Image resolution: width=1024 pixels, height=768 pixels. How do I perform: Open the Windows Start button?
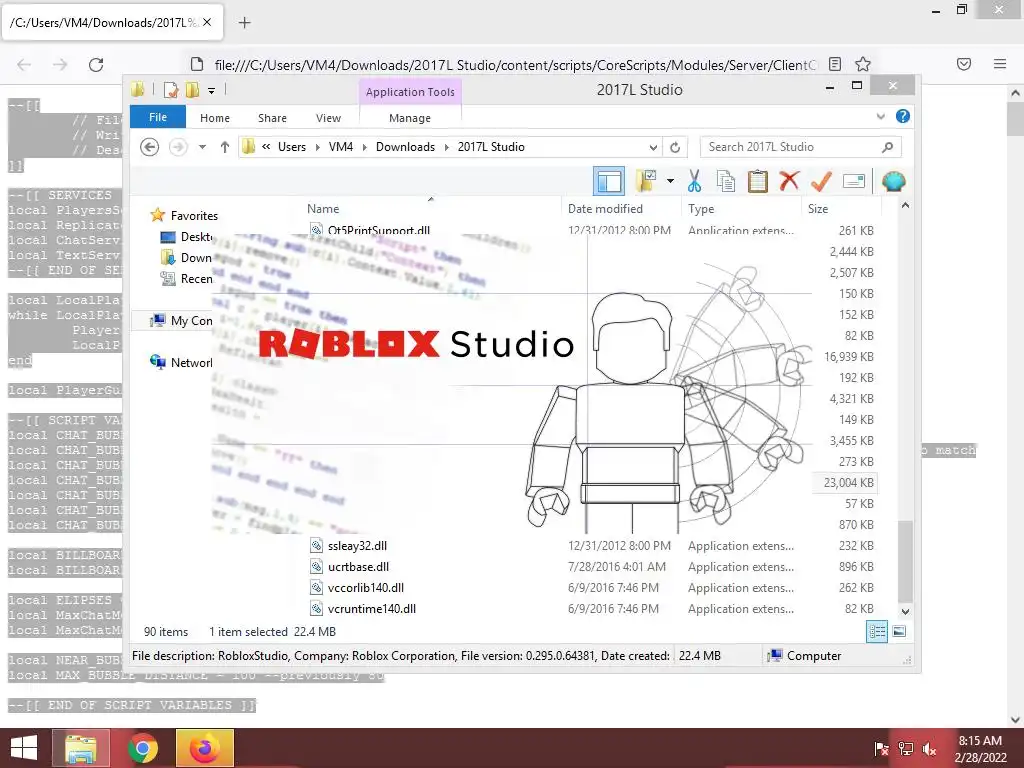coord(24,748)
